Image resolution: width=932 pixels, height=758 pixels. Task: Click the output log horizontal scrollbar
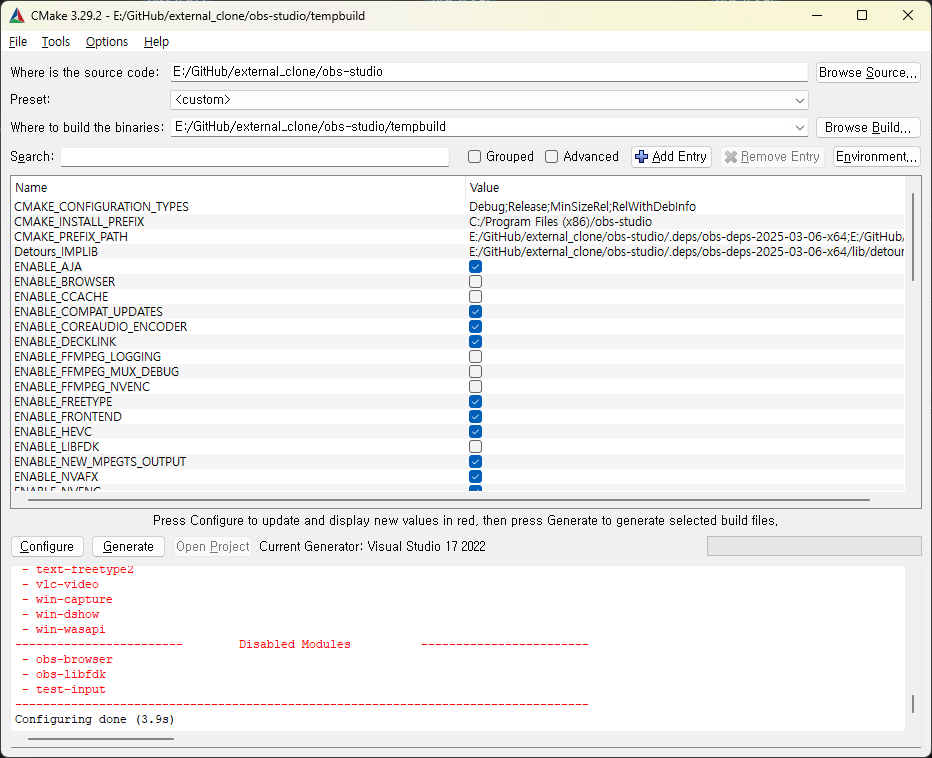pyautogui.click(x=100, y=739)
